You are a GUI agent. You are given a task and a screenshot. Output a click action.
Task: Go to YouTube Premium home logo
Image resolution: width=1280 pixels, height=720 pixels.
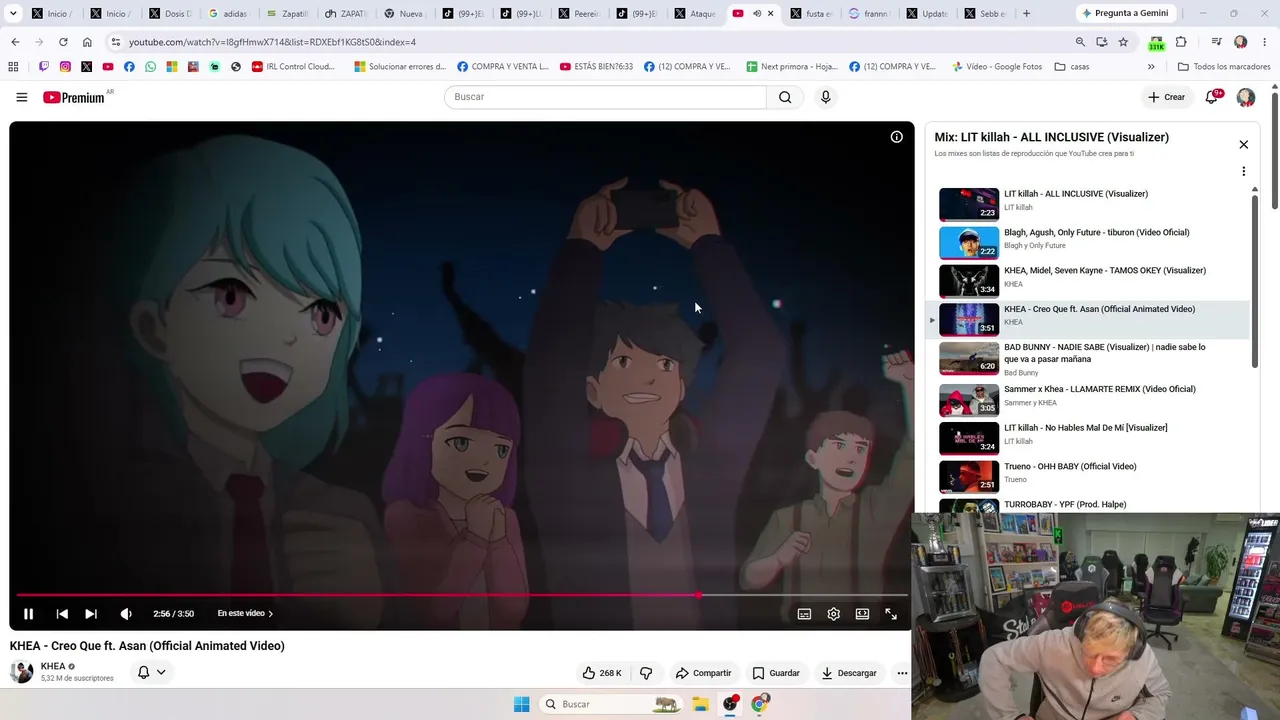point(74,97)
